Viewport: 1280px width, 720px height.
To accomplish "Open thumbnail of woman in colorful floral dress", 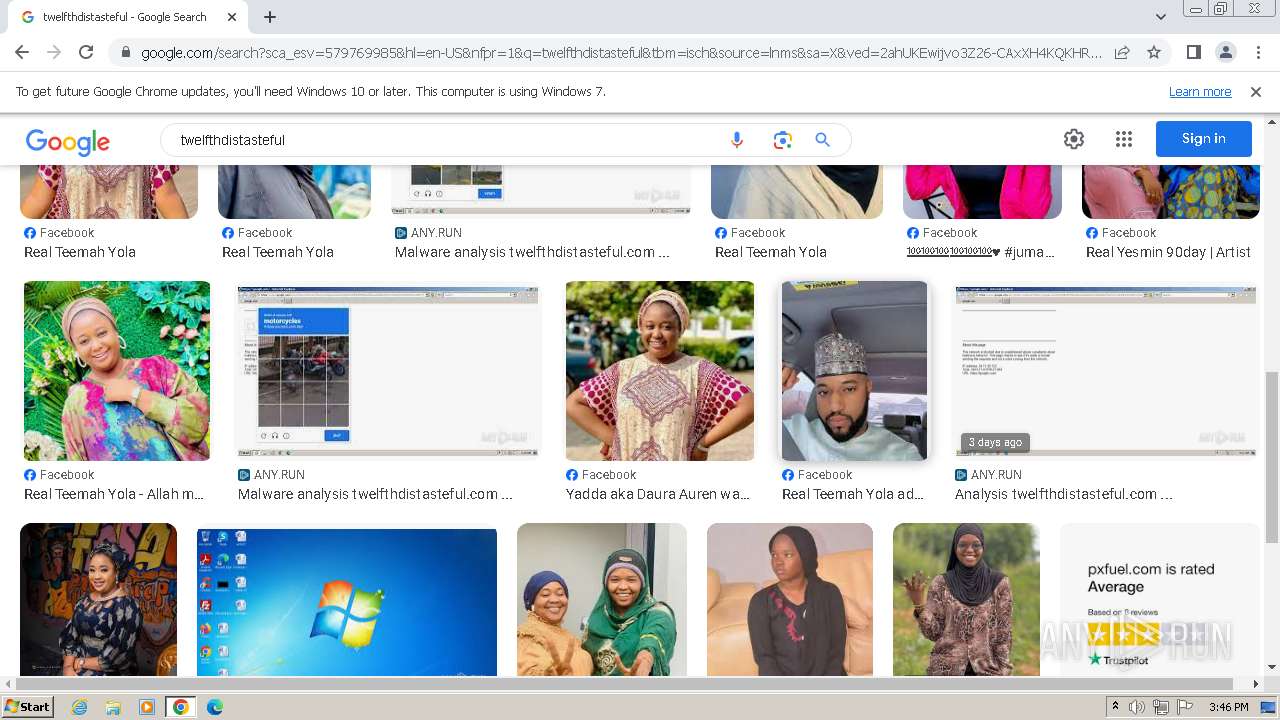I will (x=117, y=371).
